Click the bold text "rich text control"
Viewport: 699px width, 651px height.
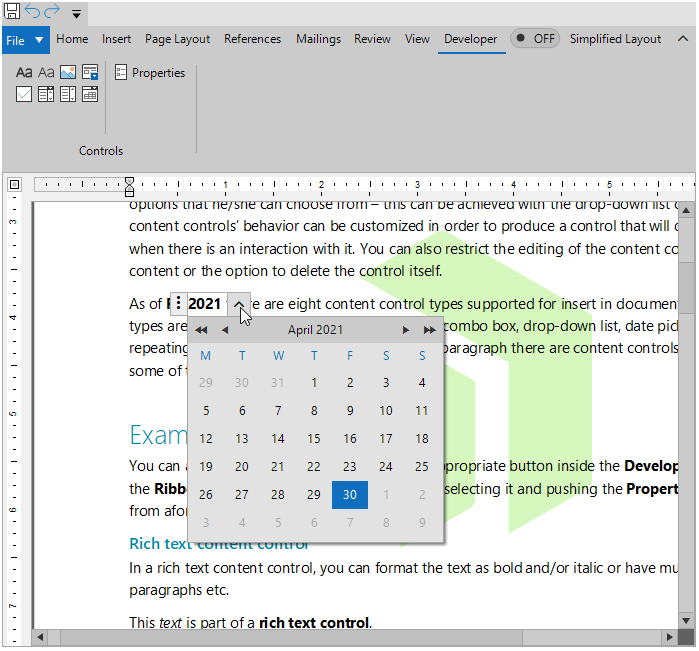tap(314, 622)
